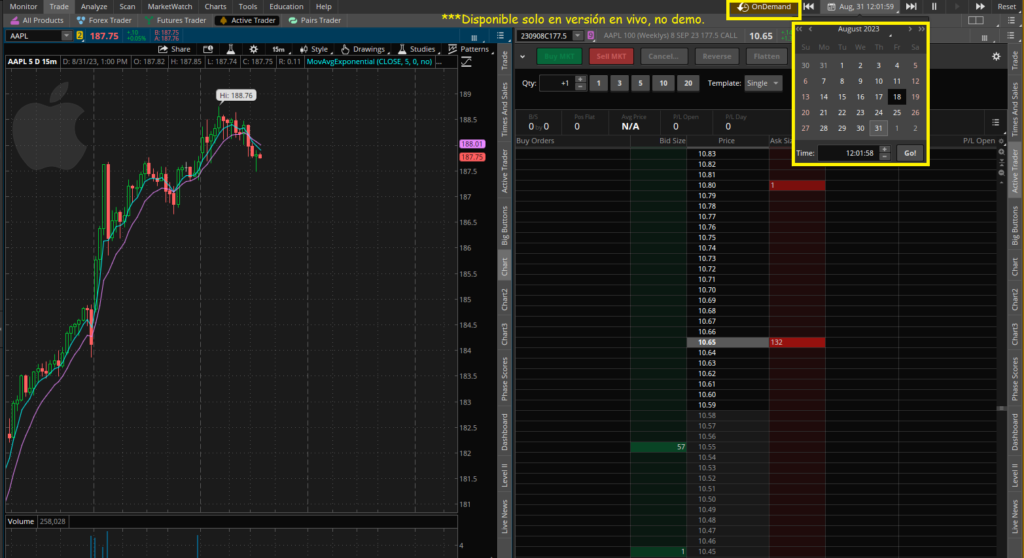Toggle OnDemand mode button
The height and width of the screenshot is (558, 1024).
point(763,7)
